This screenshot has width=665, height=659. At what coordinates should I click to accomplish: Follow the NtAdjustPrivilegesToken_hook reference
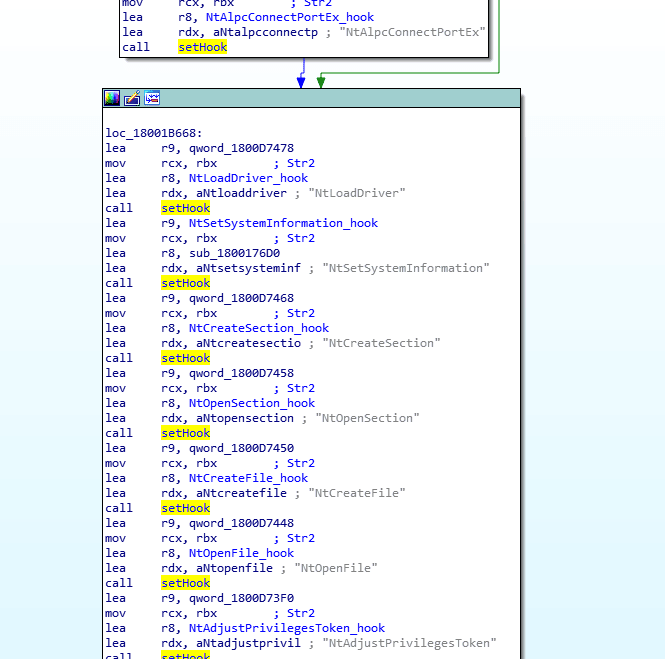[x=287, y=628]
